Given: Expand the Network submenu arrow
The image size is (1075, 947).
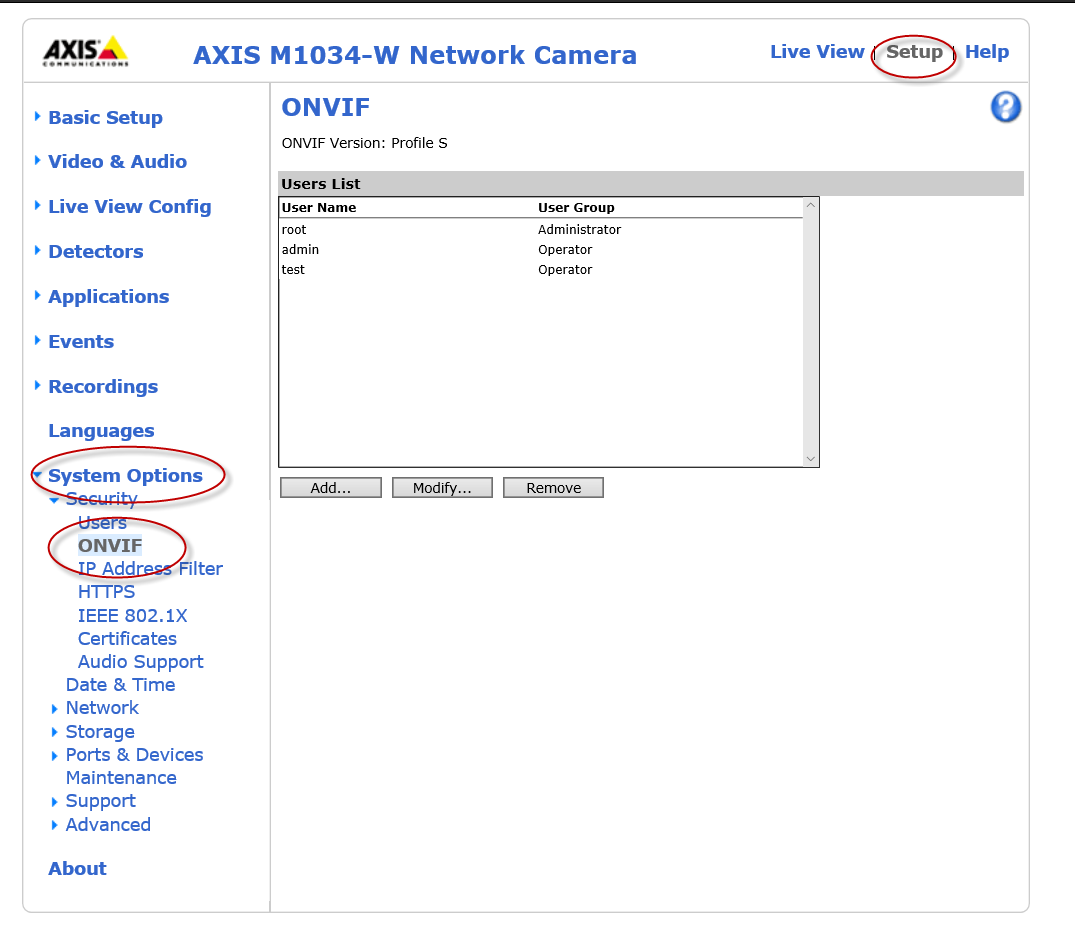Looking at the screenshot, I should (54, 708).
